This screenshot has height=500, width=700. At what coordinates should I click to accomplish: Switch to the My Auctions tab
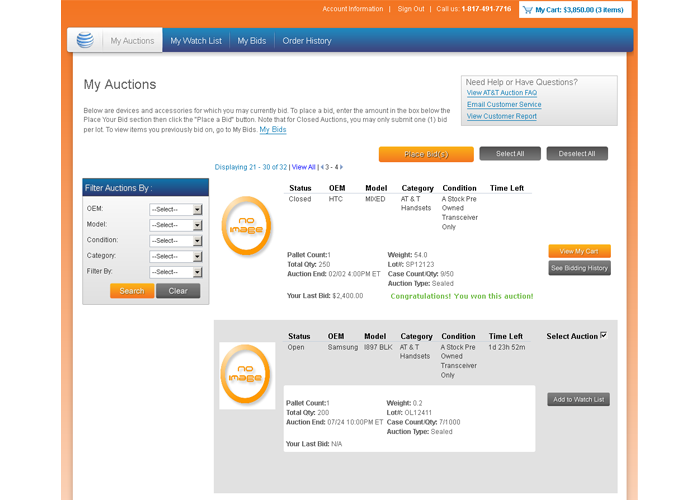pyautogui.click(x=132, y=41)
